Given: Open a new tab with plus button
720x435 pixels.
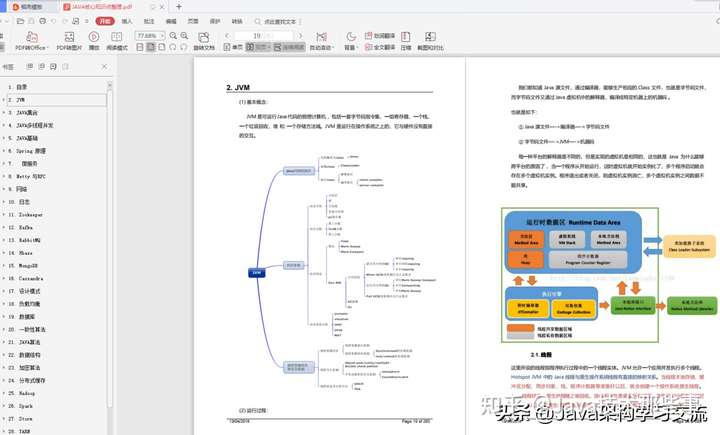Looking at the screenshot, I should coord(179,7).
